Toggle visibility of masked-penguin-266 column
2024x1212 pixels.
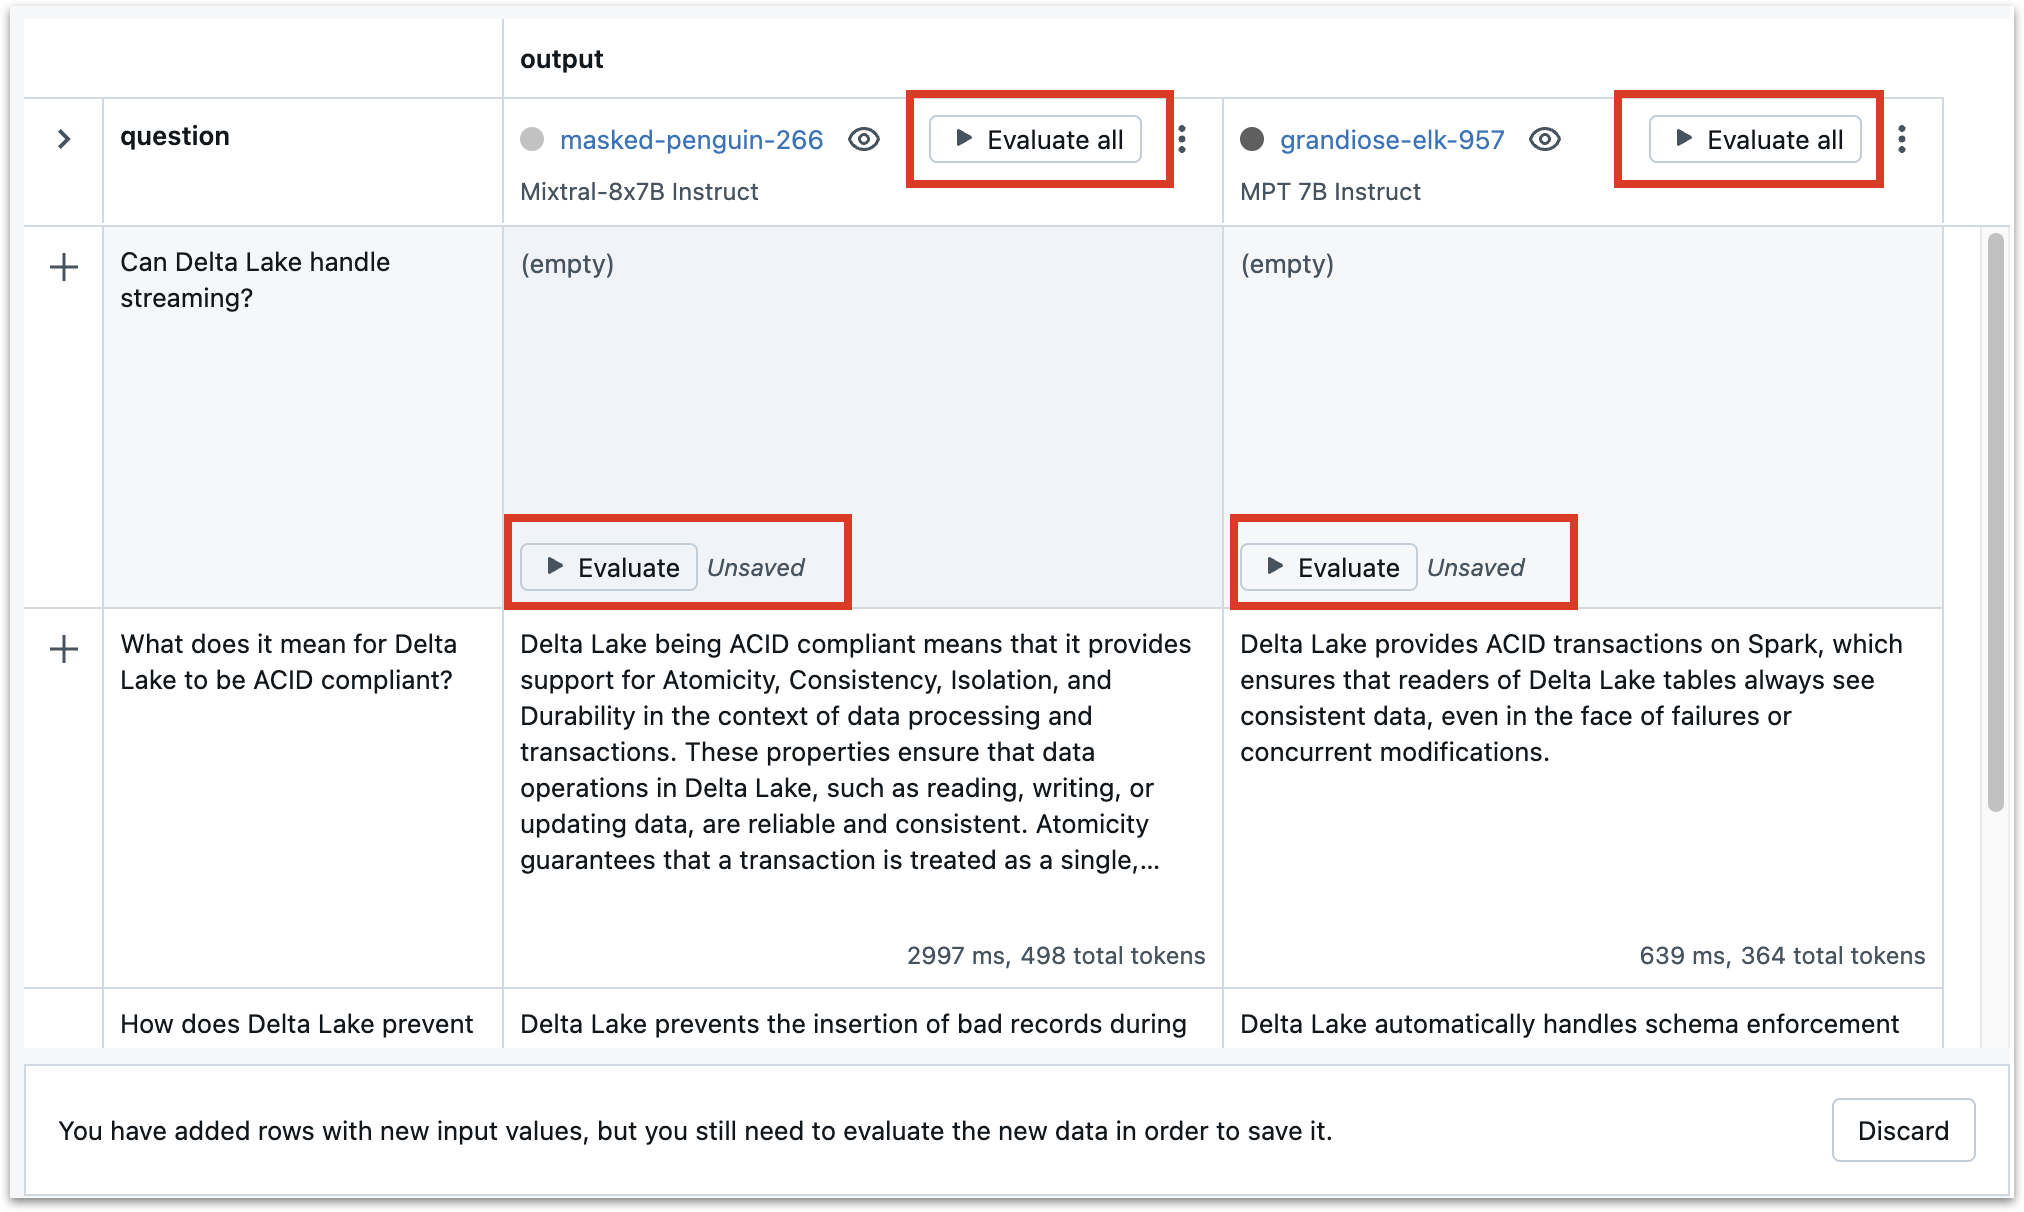tap(864, 139)
